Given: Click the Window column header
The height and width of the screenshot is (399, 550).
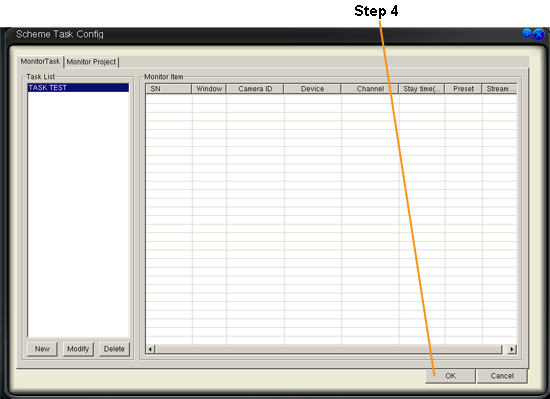Looking at the screenshot, I should pos(209,89).
